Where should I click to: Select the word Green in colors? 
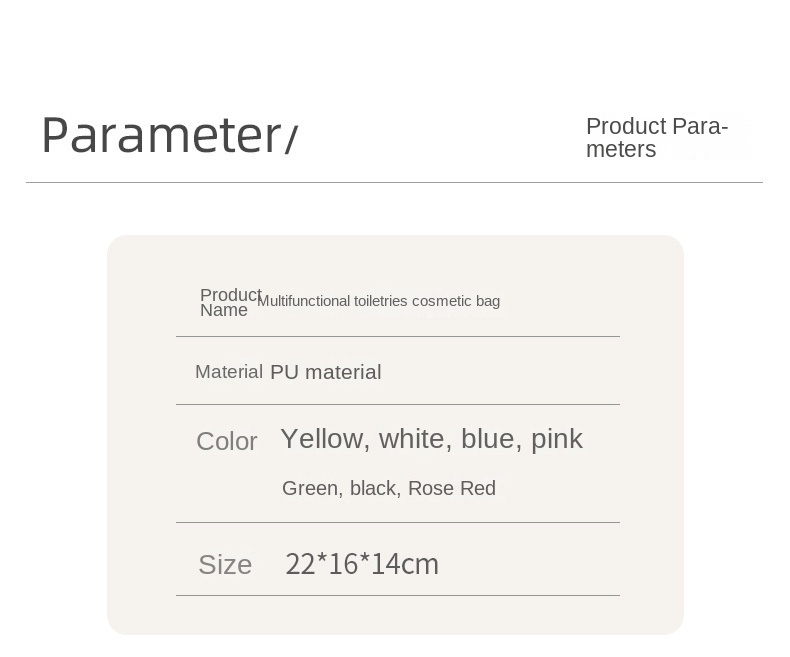[x=310, y=488]
